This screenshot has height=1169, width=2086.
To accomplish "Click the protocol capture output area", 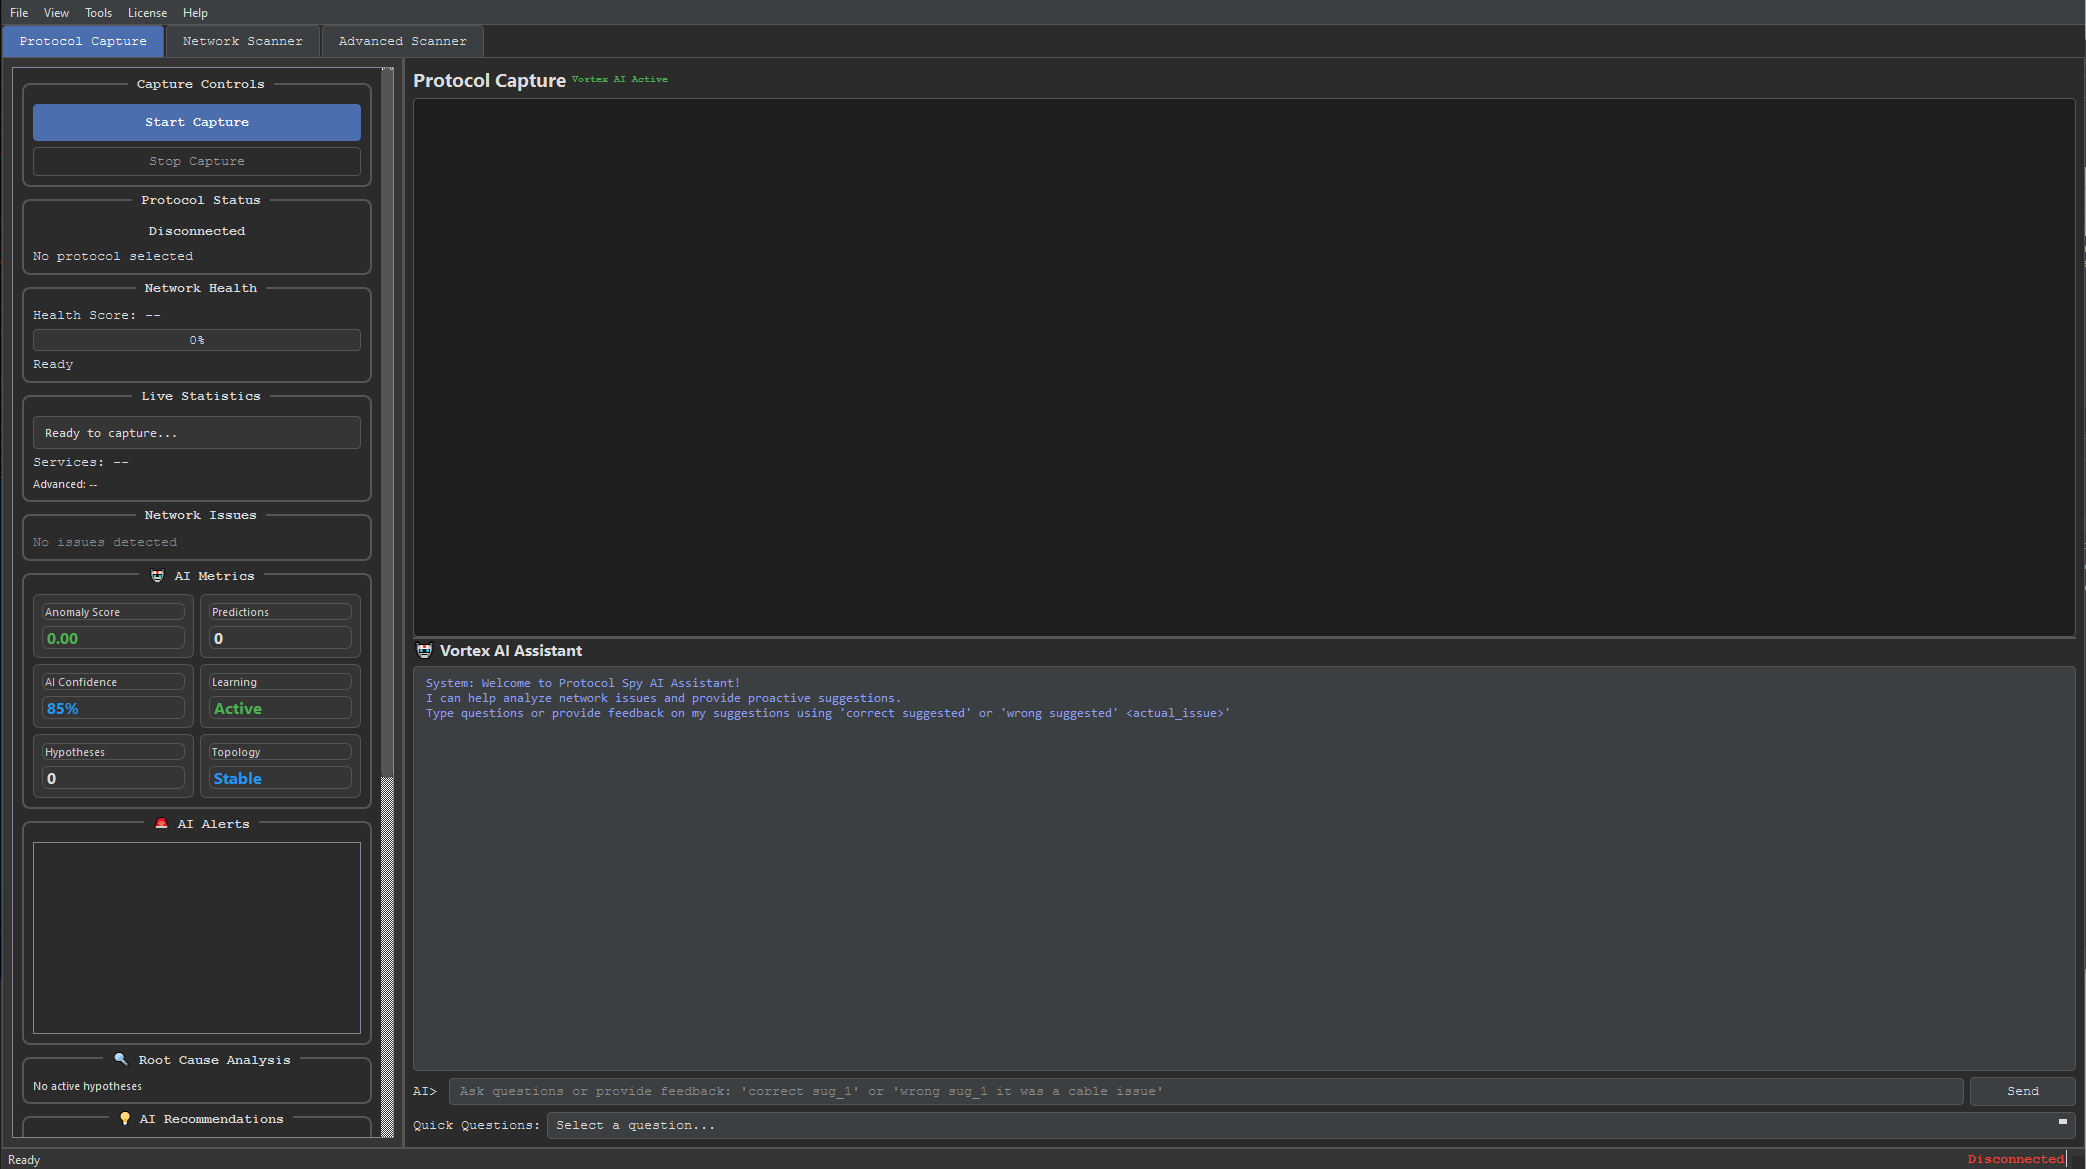I will point(1244,366).
